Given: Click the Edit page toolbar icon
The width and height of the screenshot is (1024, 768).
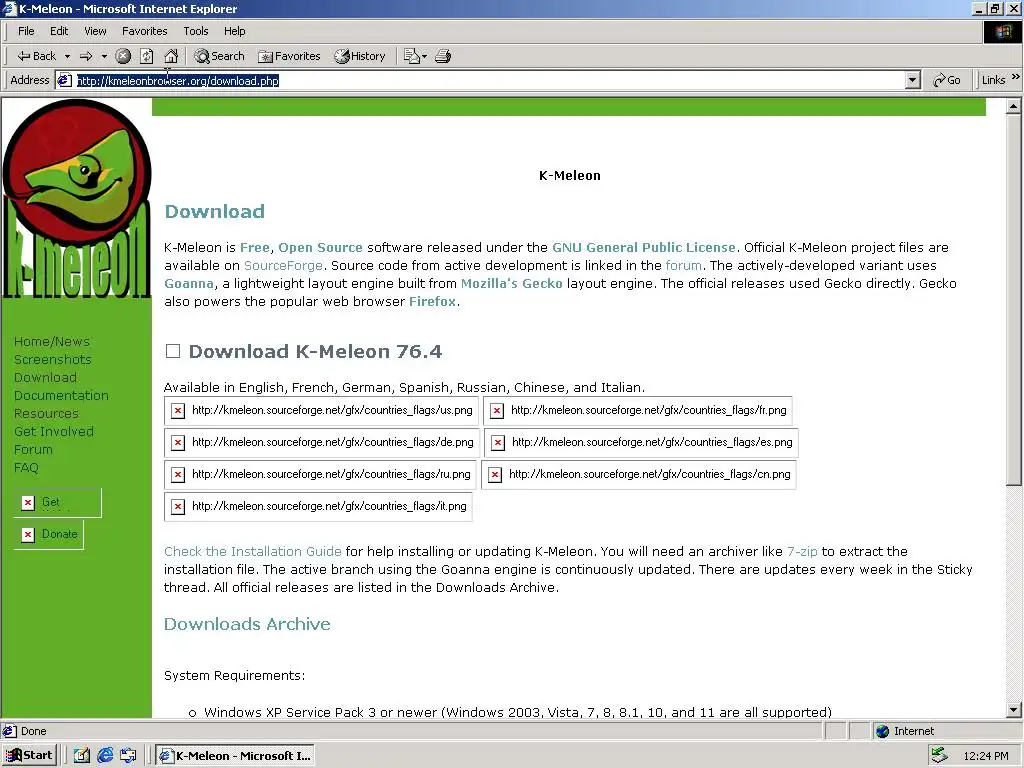Looking at the screenshot, I should 411,56.
